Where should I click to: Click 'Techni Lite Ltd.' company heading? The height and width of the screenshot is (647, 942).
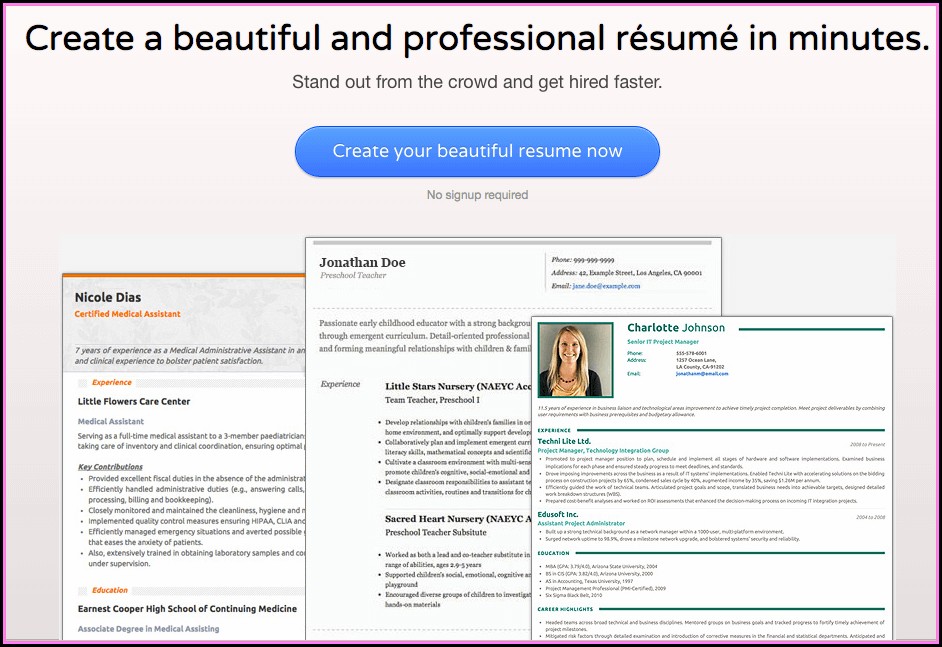point(564,441)
